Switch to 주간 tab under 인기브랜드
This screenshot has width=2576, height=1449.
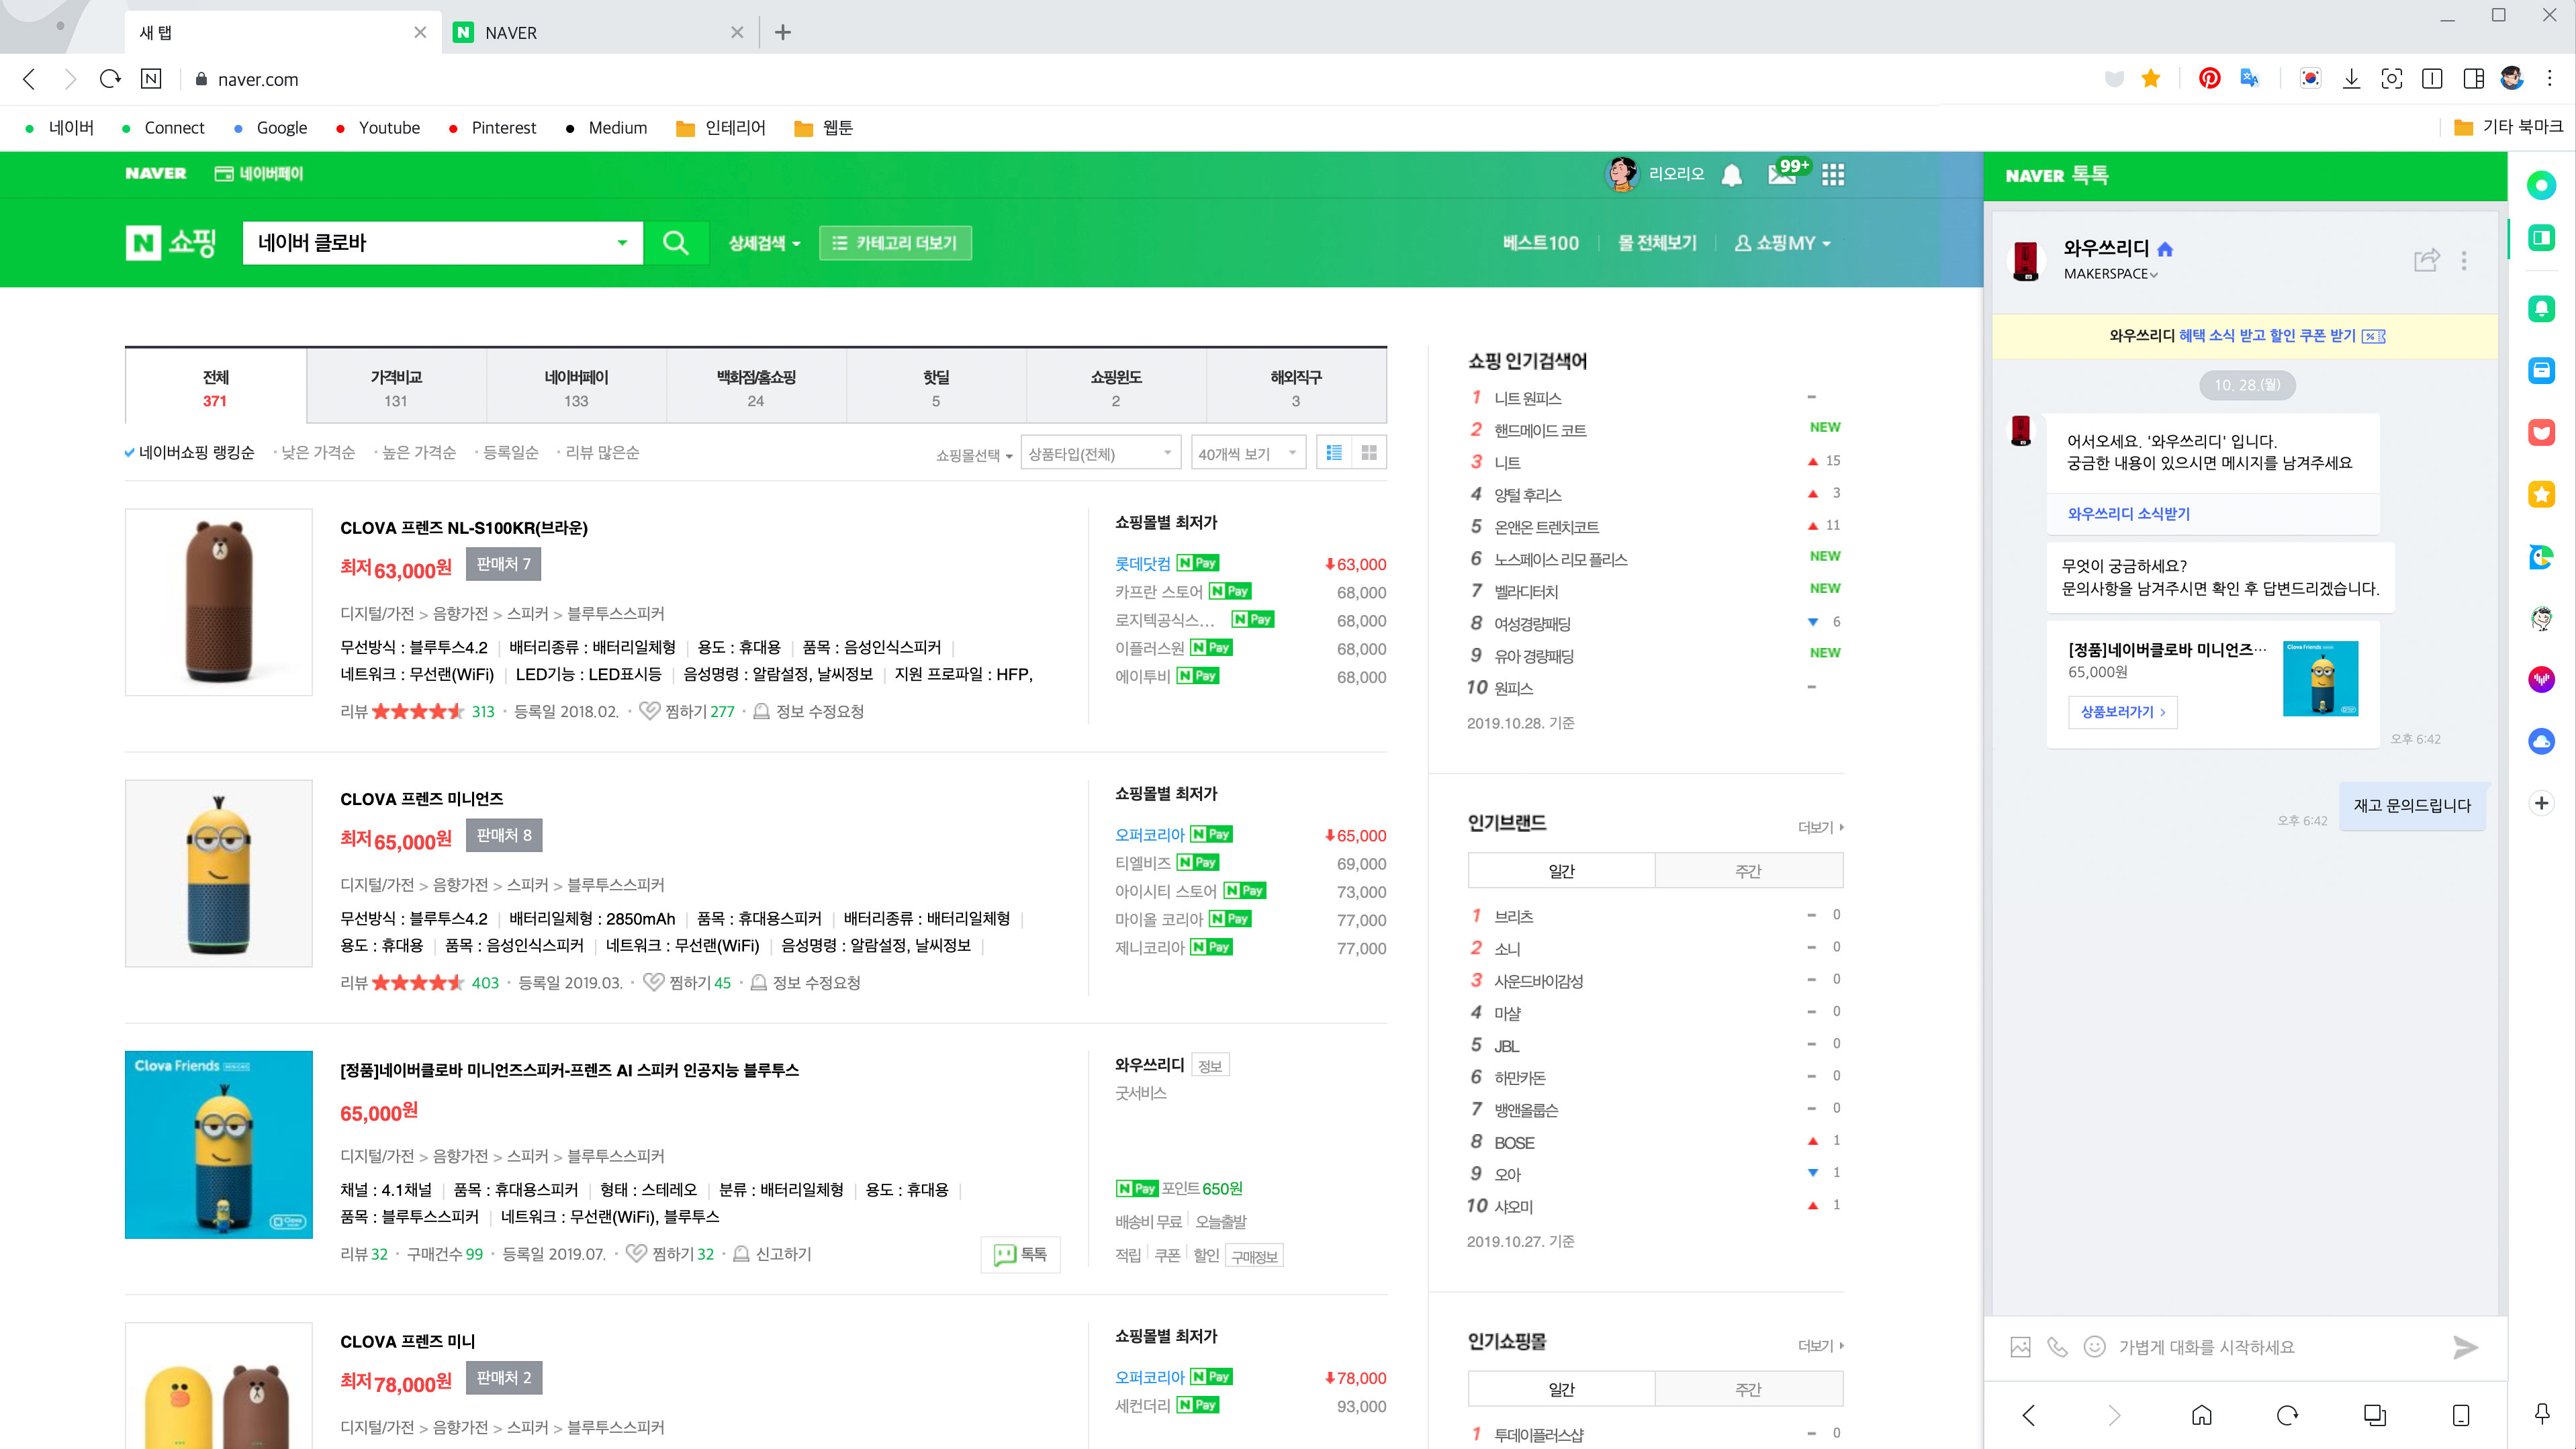pyautogui.click(x=1748, y=871)
